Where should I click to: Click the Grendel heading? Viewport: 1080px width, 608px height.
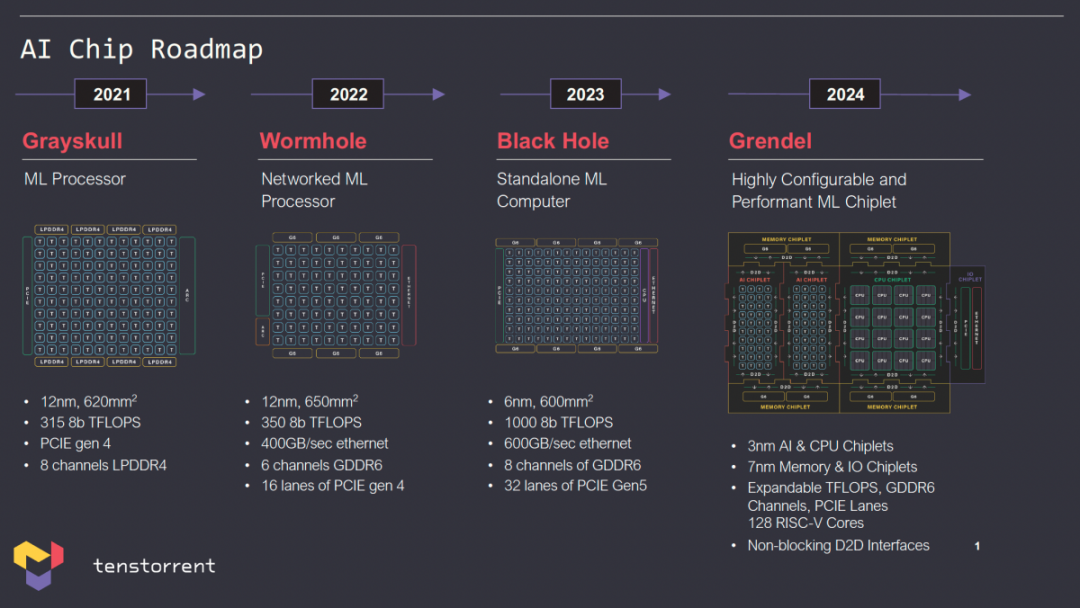click(770, 141)
